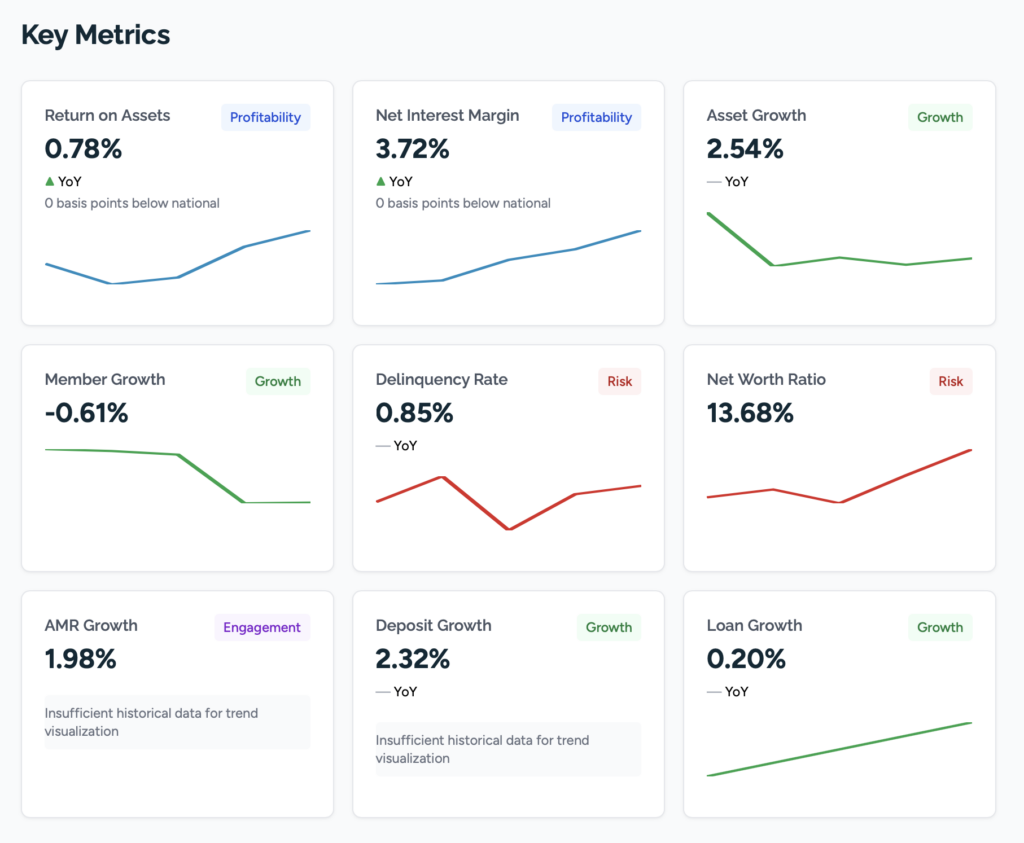Click the Delinquency Rate 0.85% value

(x=414, y=412)
